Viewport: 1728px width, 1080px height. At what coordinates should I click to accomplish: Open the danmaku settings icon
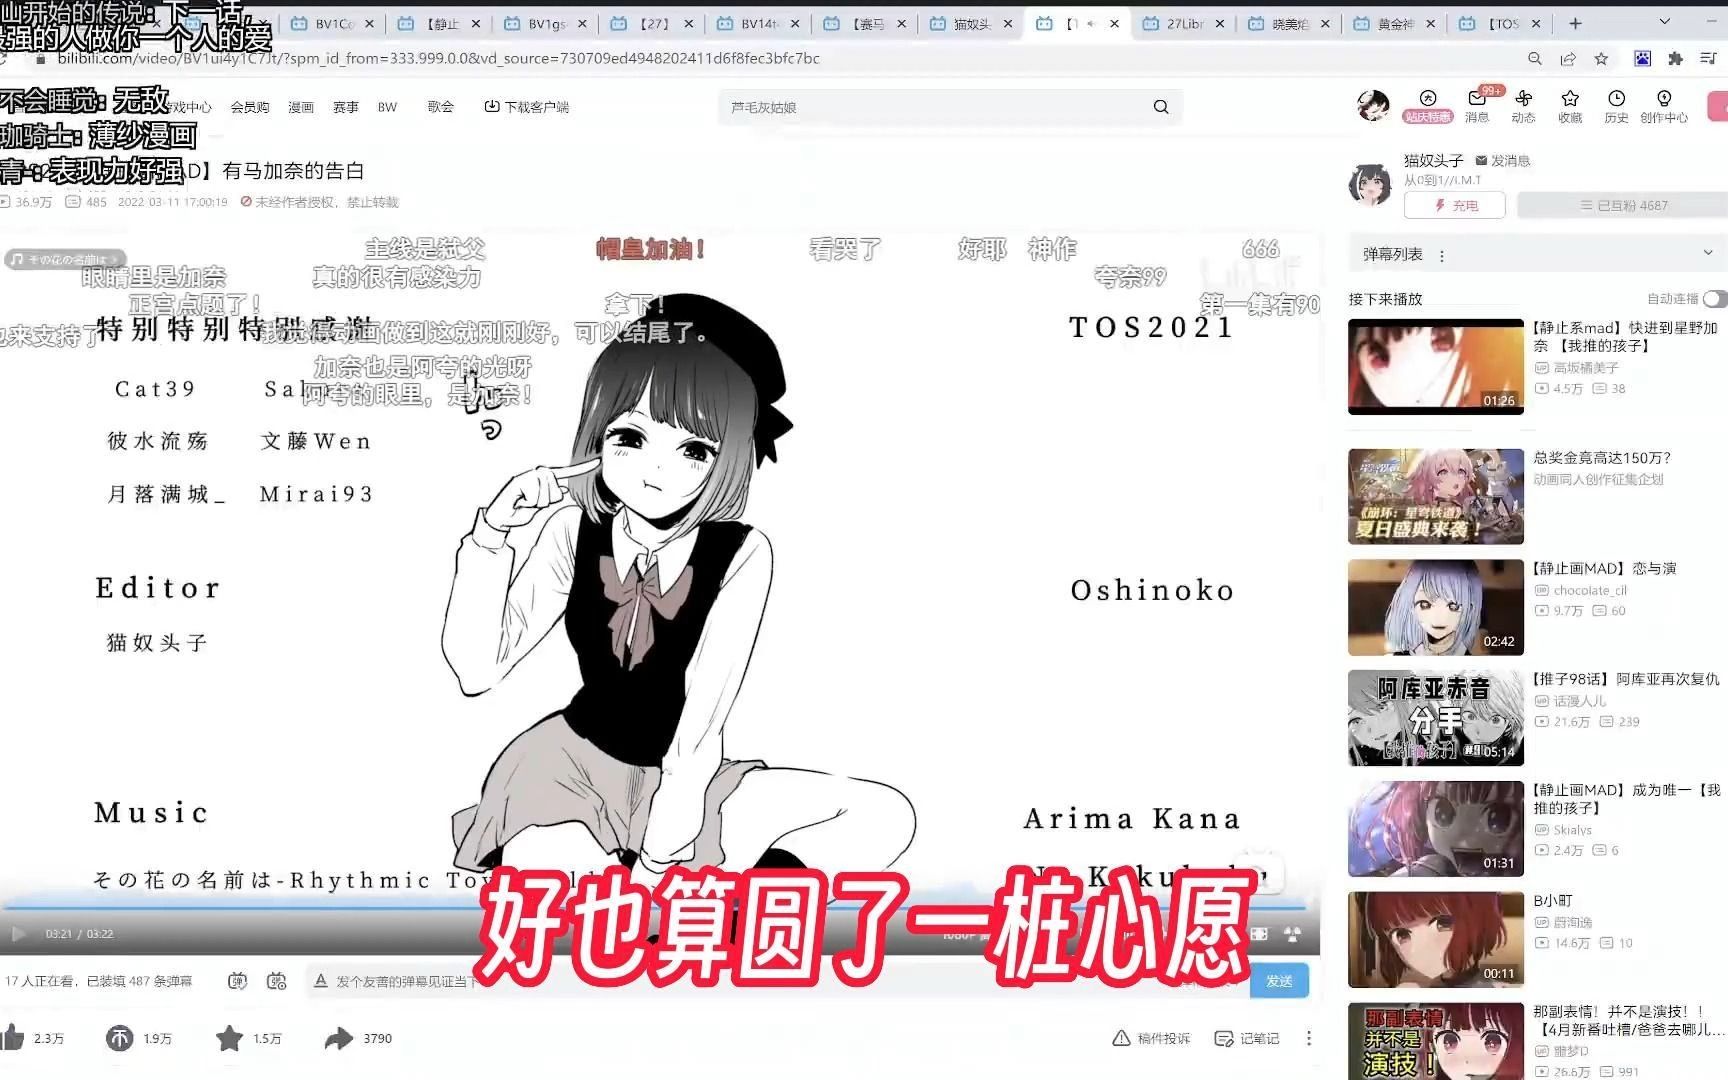coord(277,981)
